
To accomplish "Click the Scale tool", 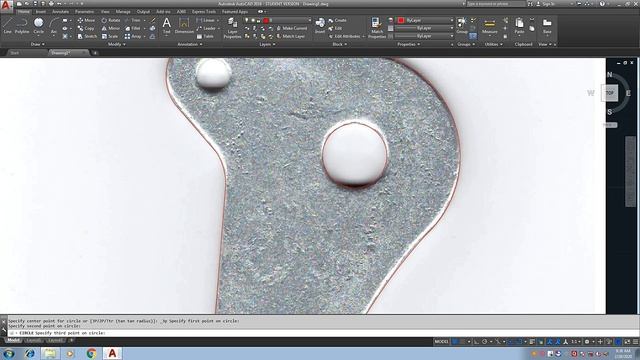I will point(109,36).
